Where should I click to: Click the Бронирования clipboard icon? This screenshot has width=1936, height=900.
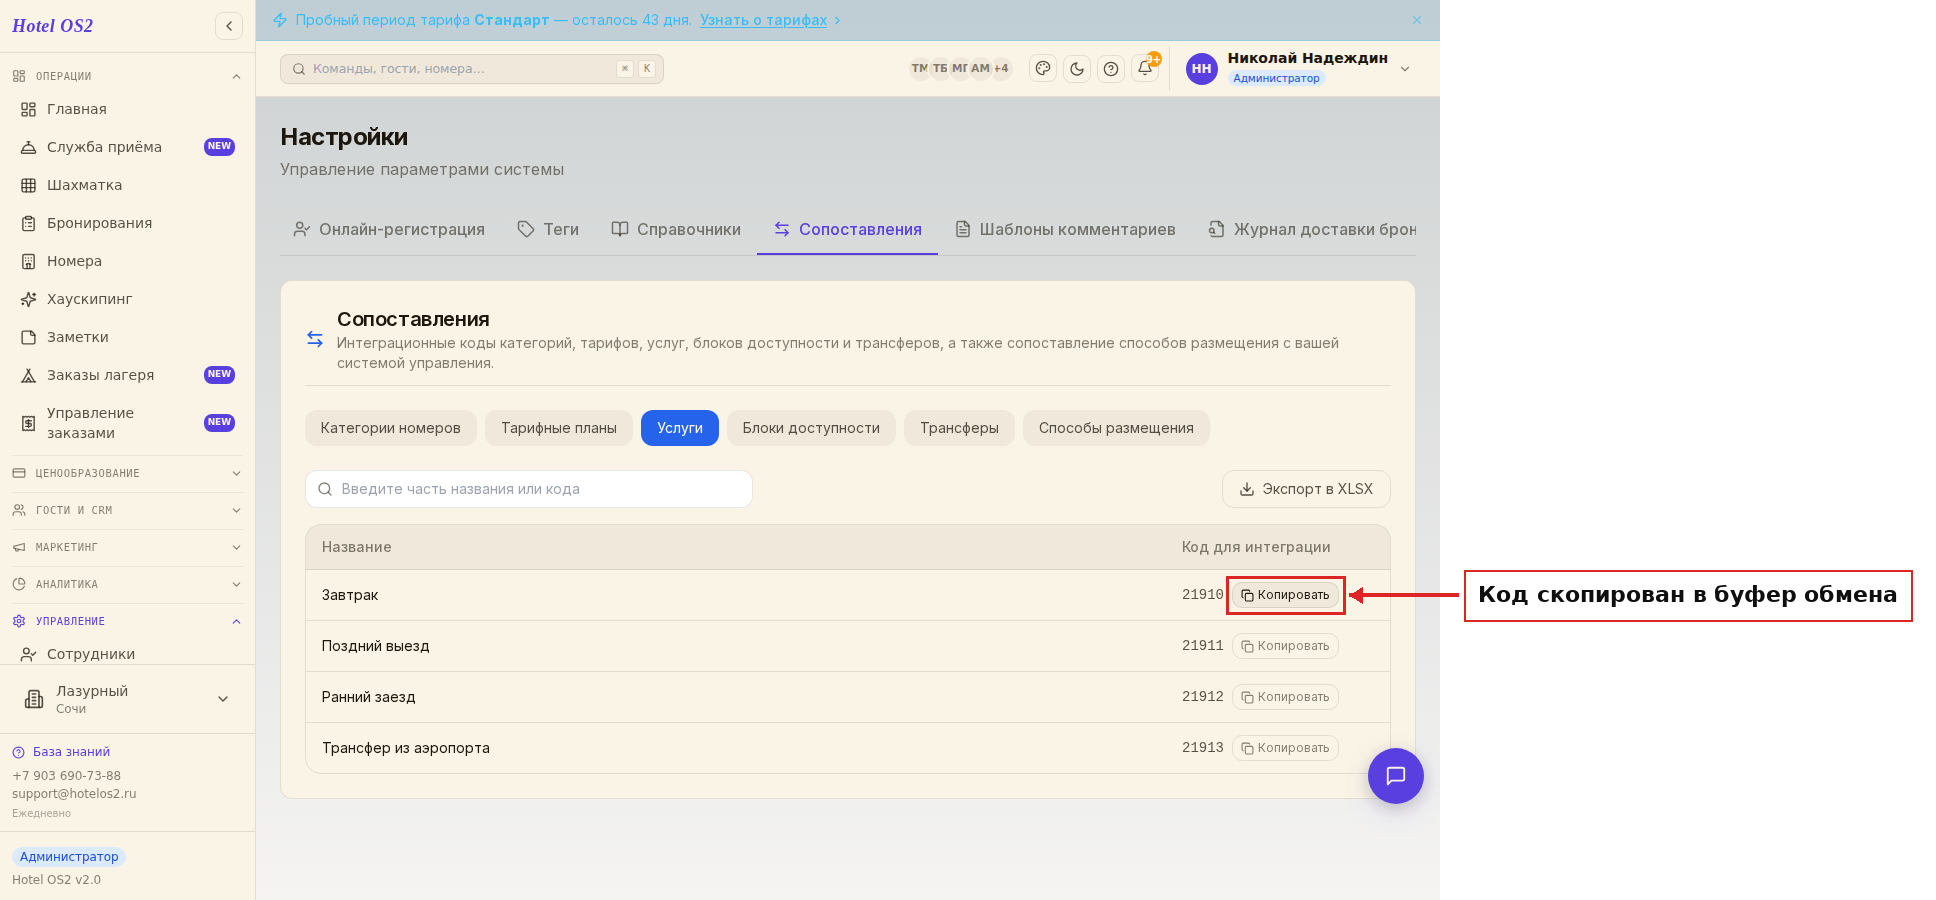click(x=29, y=223)
